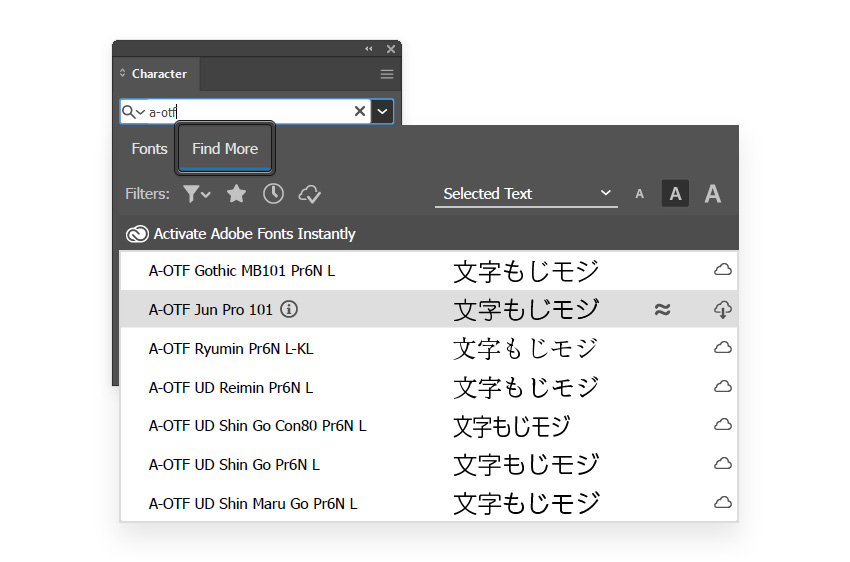Activate A-OTF UD Shin Maru Go cloud icon
The width and height of the screenshot is (850, 562).
723,502
